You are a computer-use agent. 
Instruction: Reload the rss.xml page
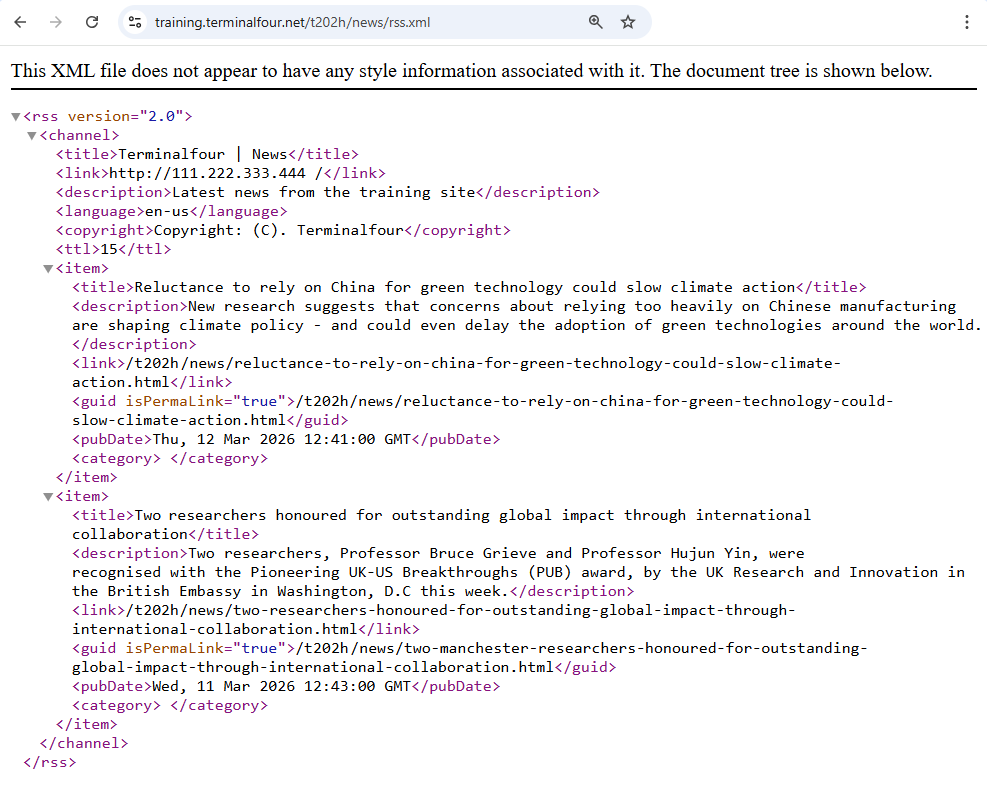91,22
